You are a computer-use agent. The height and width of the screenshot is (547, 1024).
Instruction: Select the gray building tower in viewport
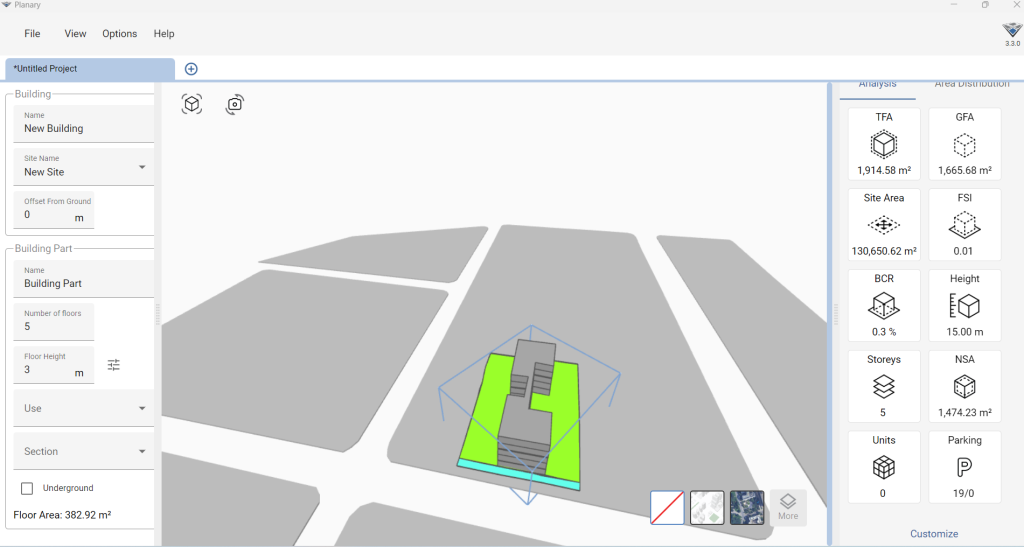pyautogui.click(x=530, y=405)
